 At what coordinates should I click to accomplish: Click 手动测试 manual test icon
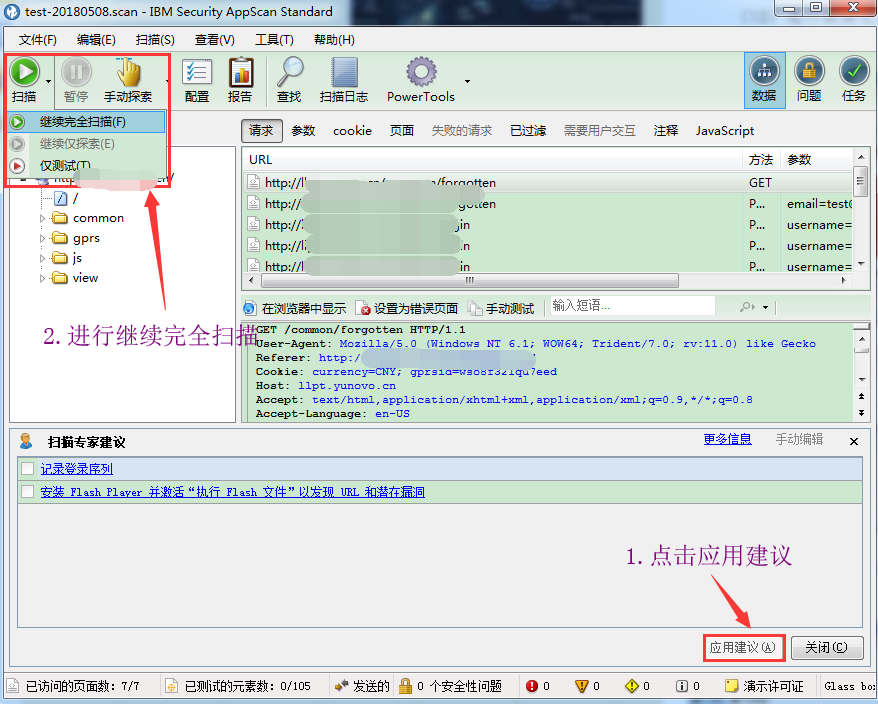pyautogui.click(x=475, y=308)
